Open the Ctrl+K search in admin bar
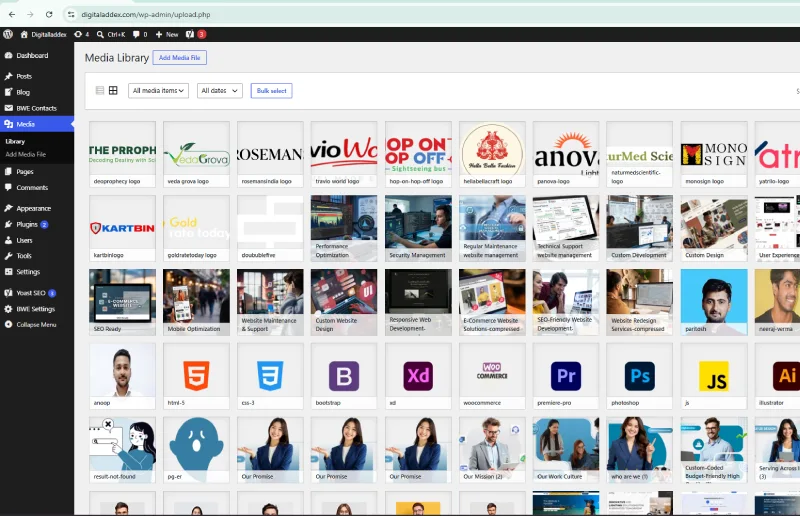The height and width of the screenshot is (516, 800). click(x=111, y=34)
